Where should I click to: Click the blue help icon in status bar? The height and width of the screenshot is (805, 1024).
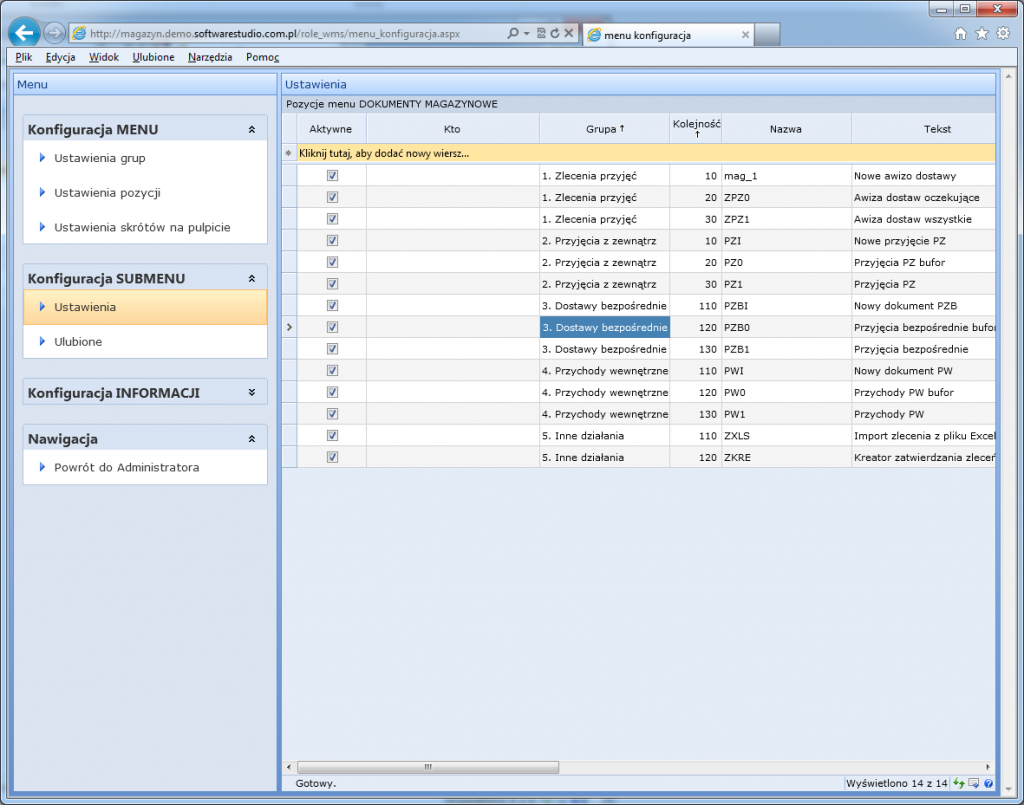pos(987,783)
